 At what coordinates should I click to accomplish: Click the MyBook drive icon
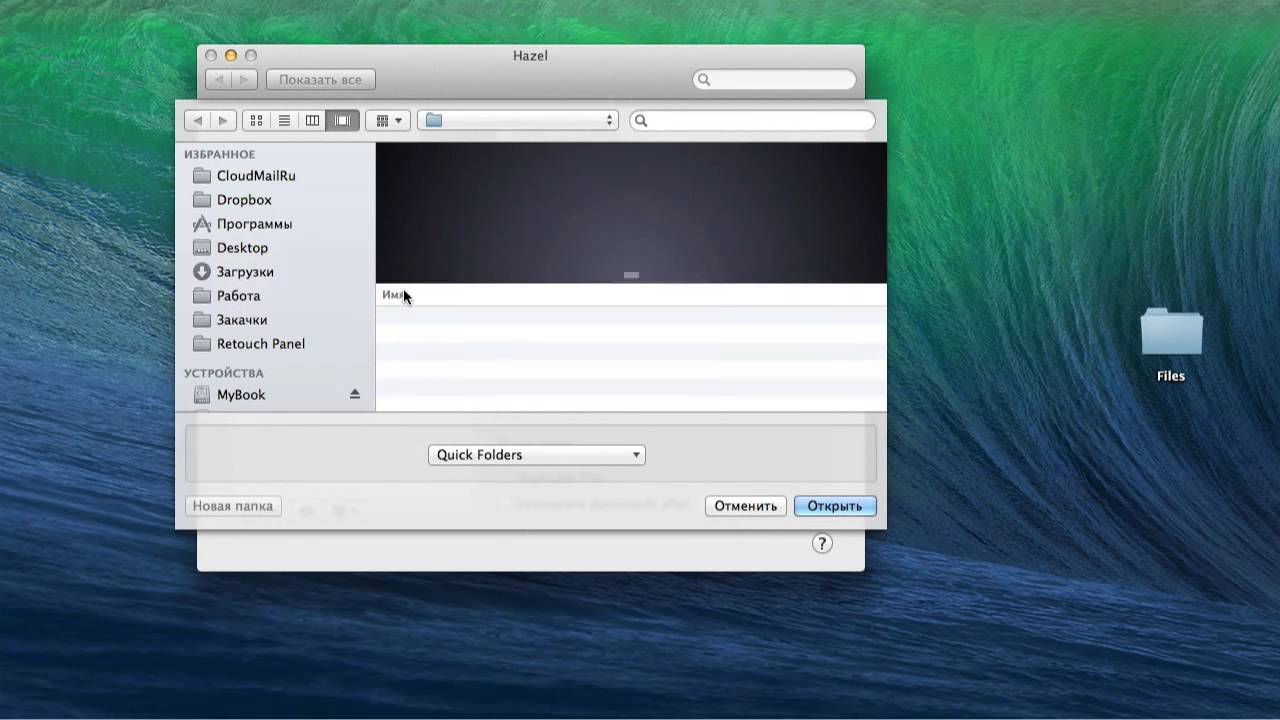point(202,395)
